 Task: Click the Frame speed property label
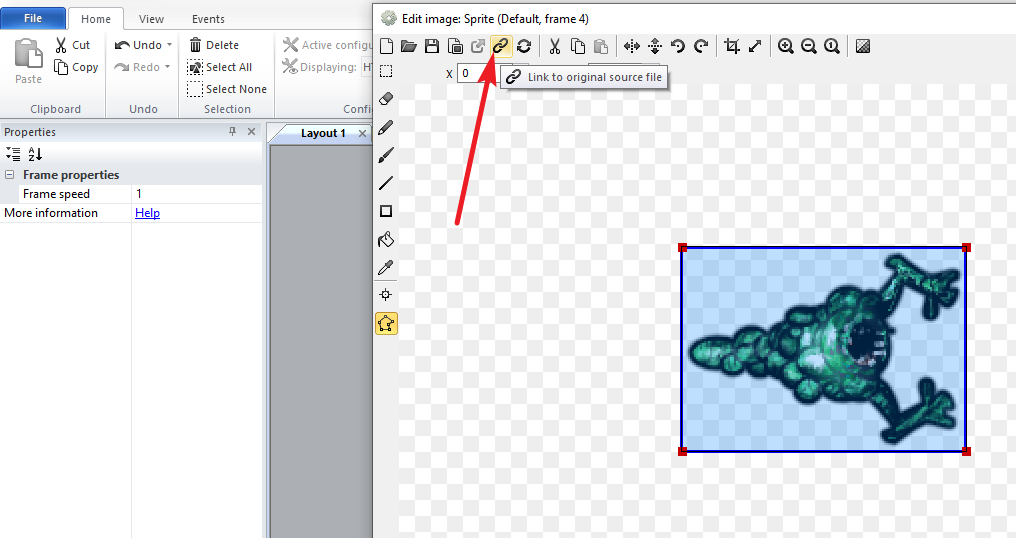pyautogui.click(x=56, y=194)
